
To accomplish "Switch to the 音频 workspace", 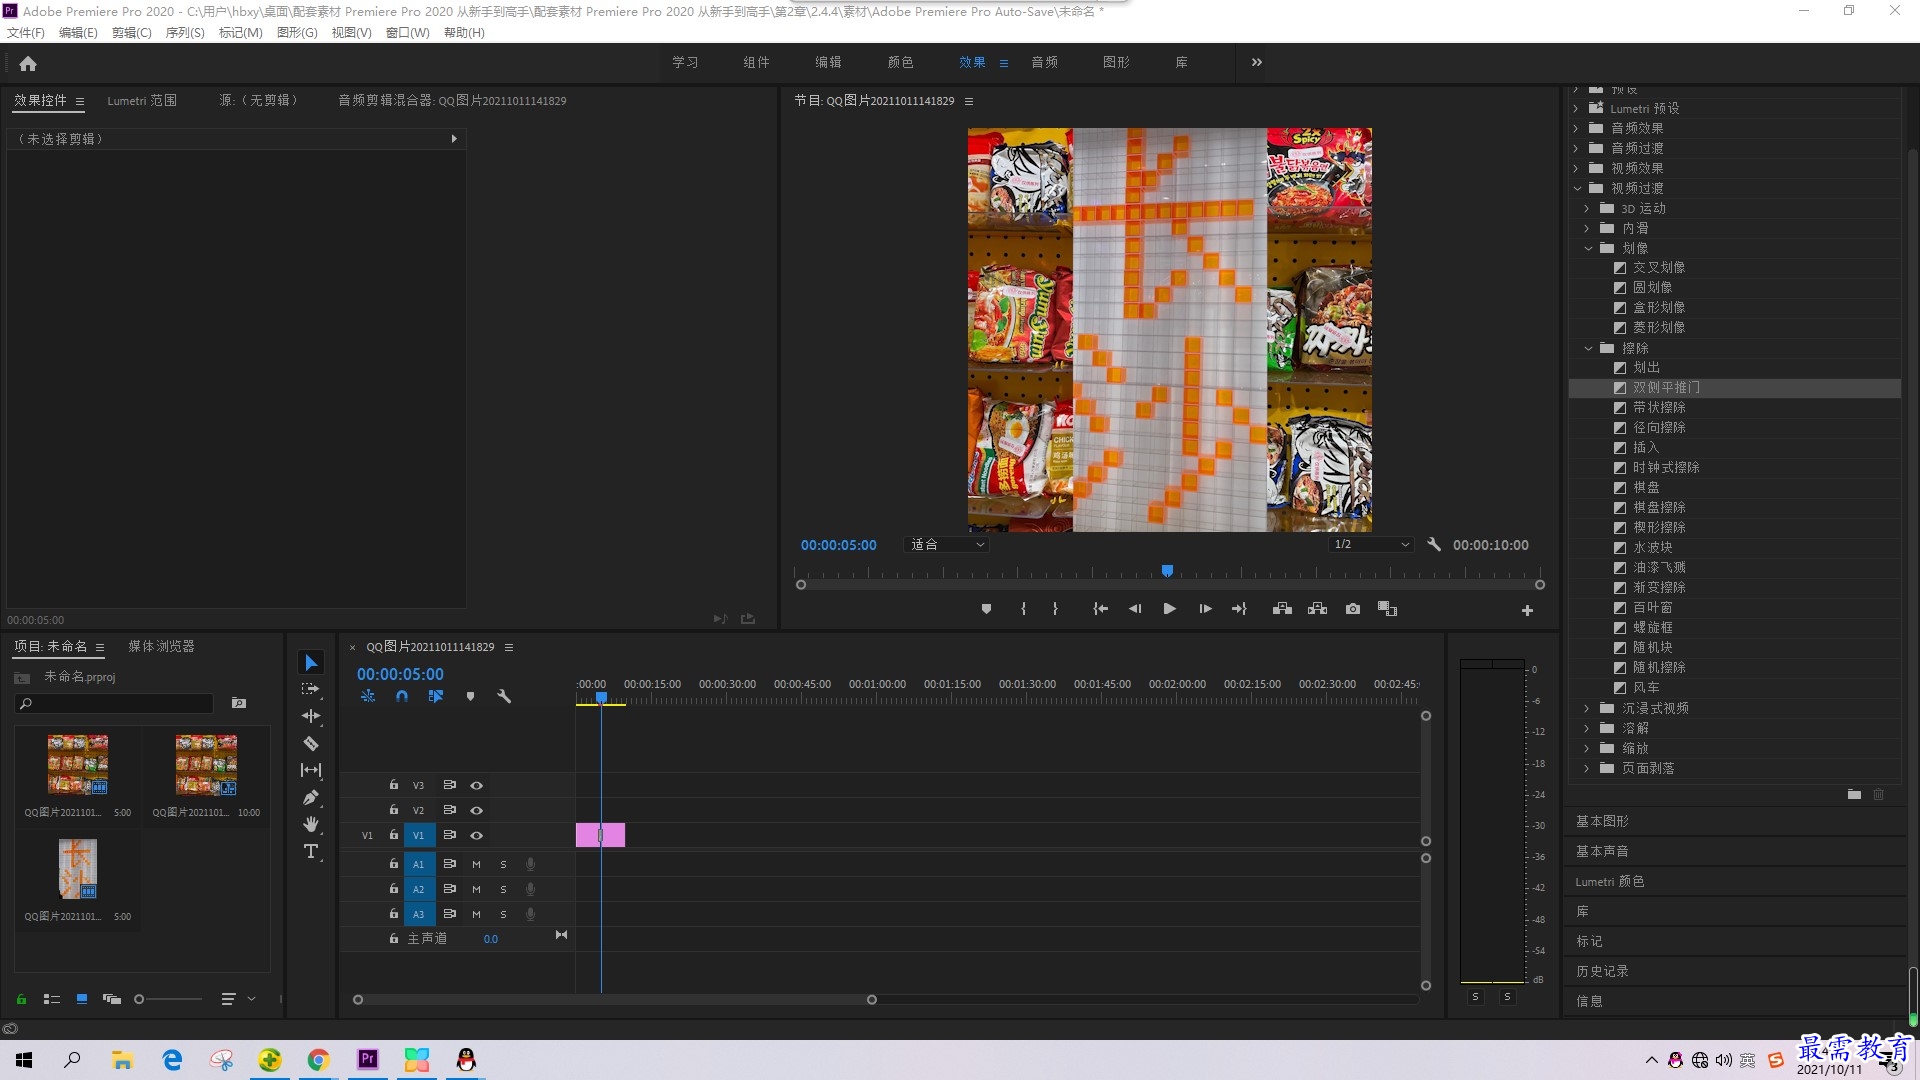I will [1045, 63].
